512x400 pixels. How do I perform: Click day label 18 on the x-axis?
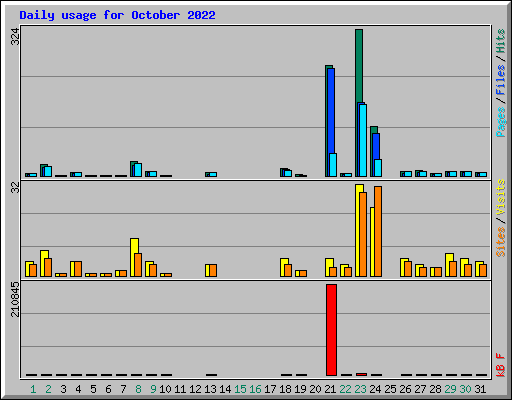point(285,389)
